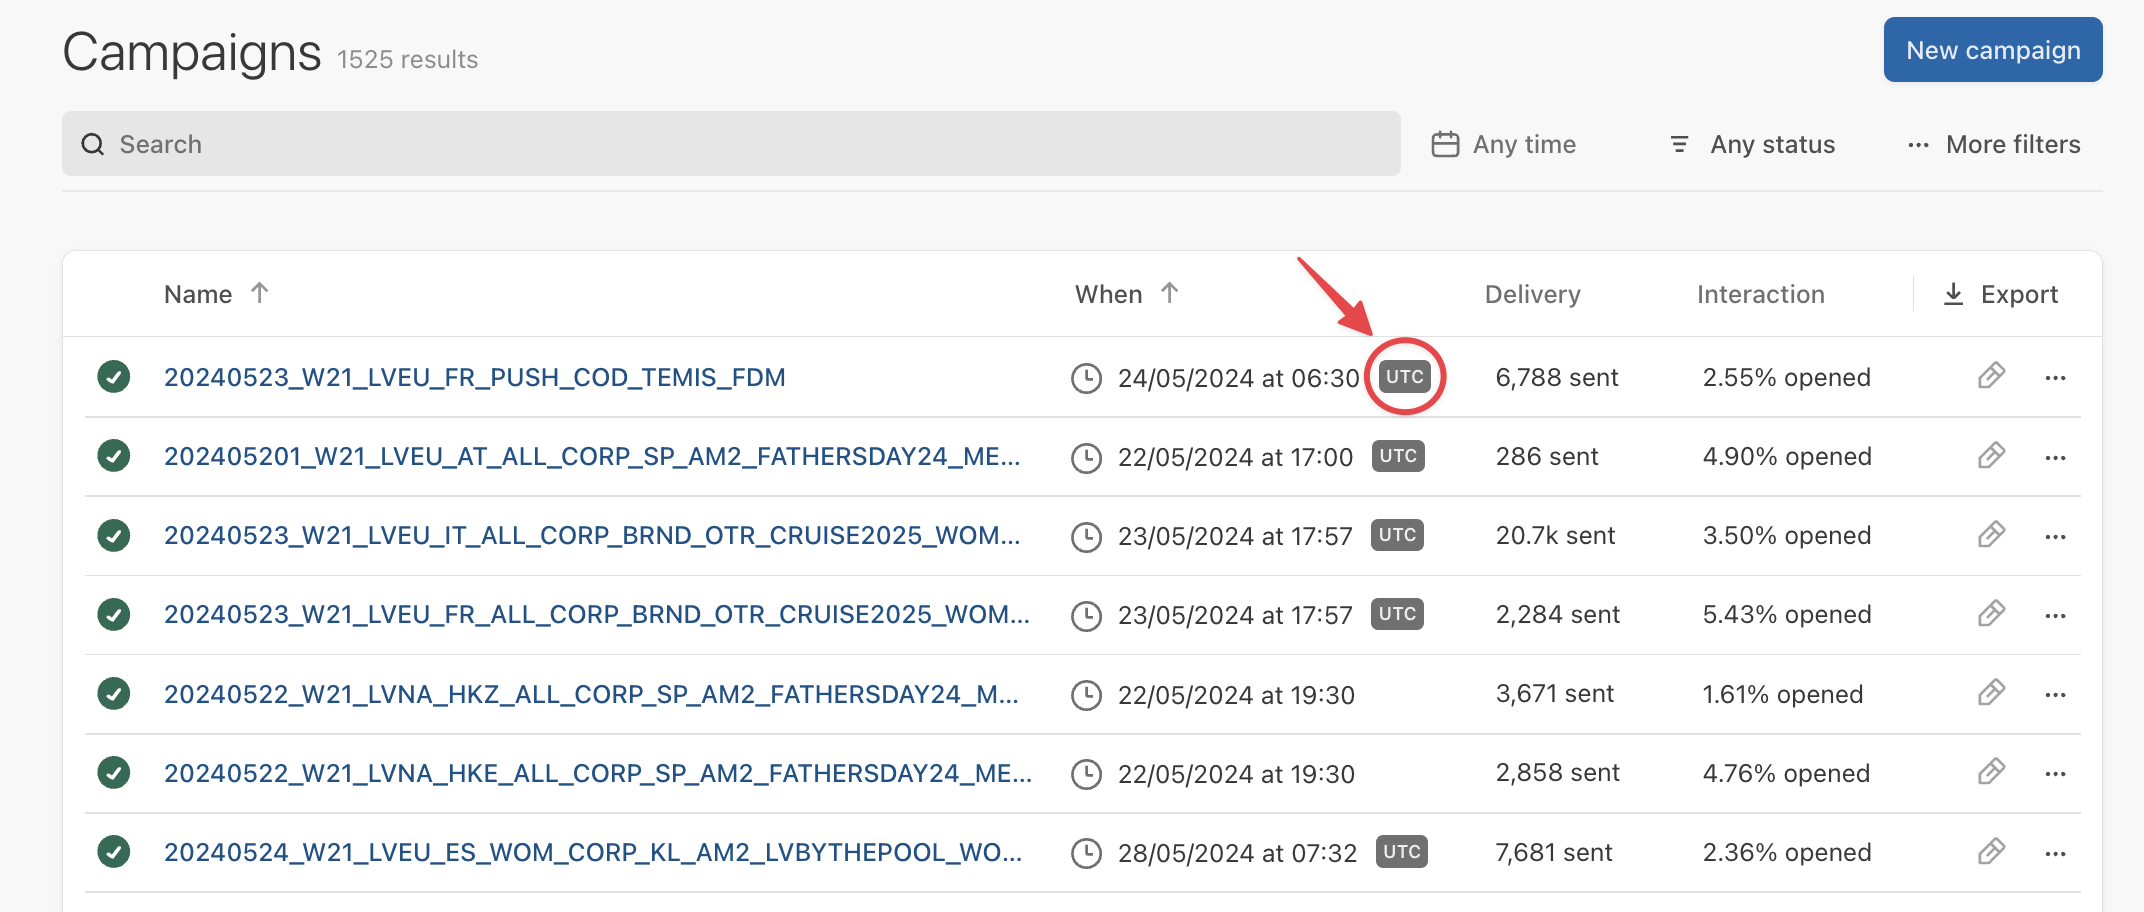Image resolution: width=2144 pixels, height=912 pixels.
Task: Open the Any status filter dropdown
Action: pos(1772,144)
